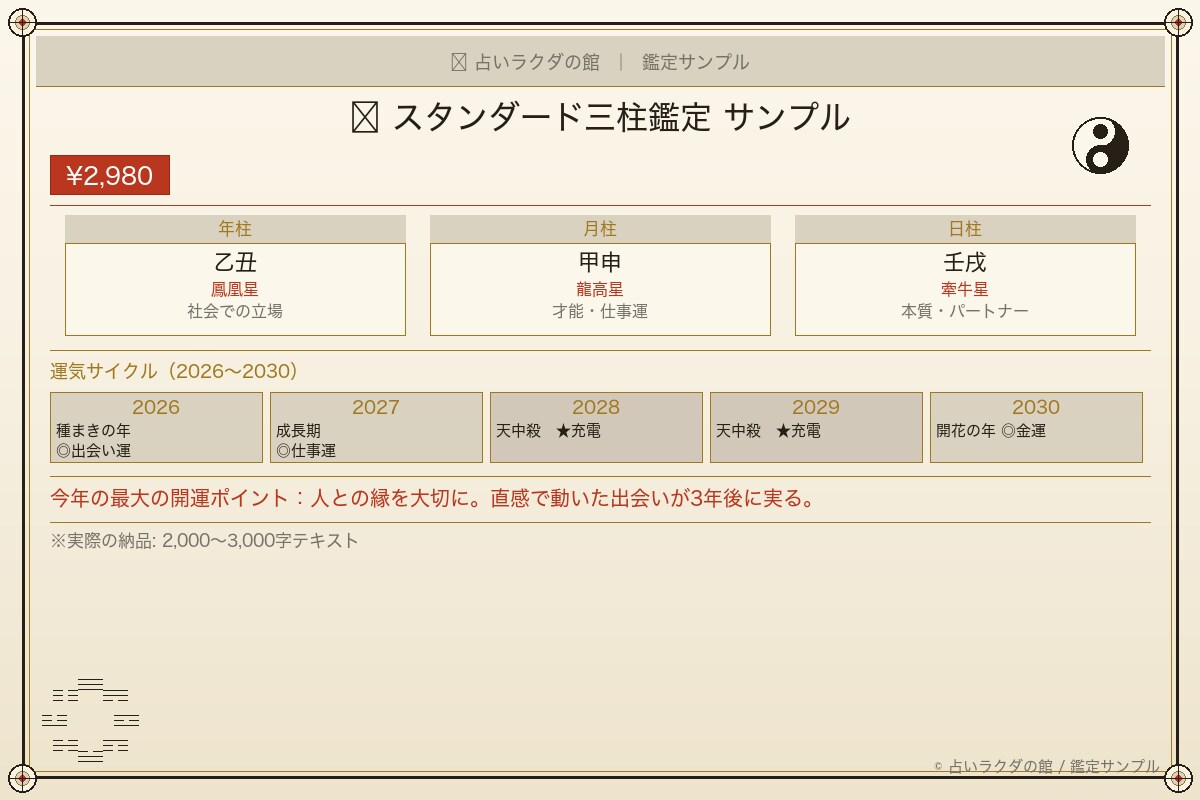The image size is (1200, 800).
Task: Click the 才能・仕事運 description
Action: [600, 311]
